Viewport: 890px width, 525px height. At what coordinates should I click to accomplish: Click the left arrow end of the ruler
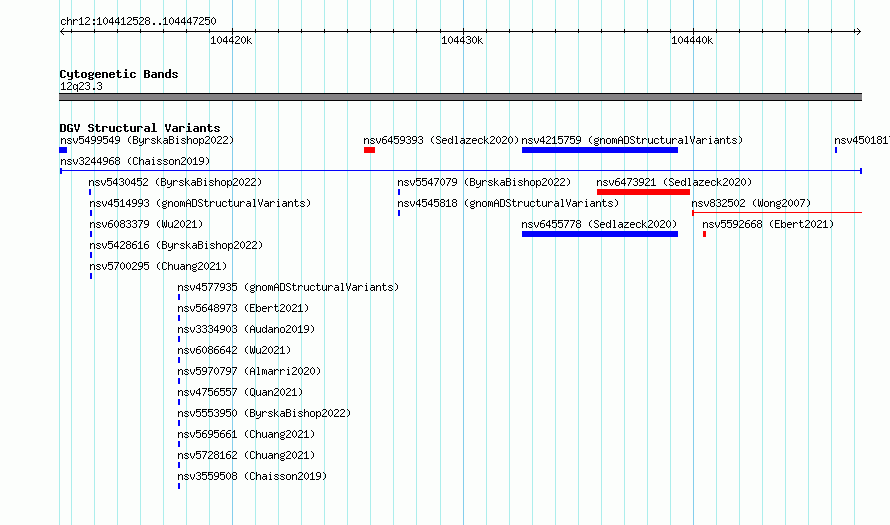[x=63, y=31]
